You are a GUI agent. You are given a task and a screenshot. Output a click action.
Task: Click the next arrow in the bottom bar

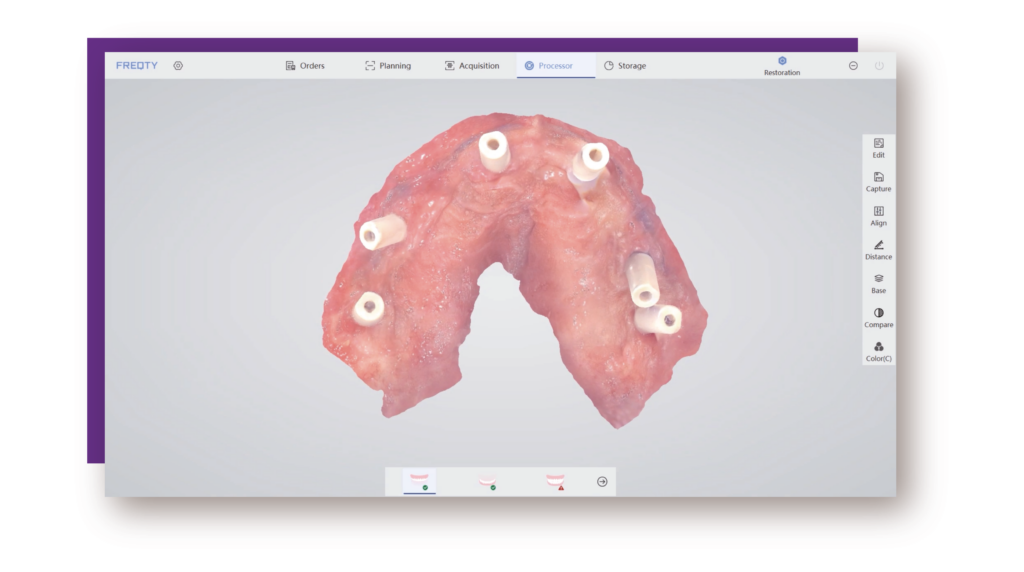pyautogui.click(x=602, y=482)
